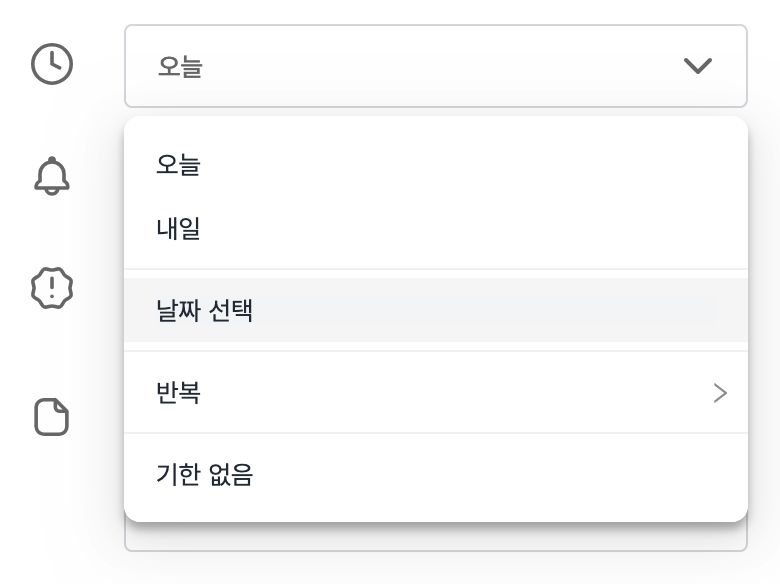780x584 pixels.
Task: Click the bell reminder icon
Action: coord(52,176)
